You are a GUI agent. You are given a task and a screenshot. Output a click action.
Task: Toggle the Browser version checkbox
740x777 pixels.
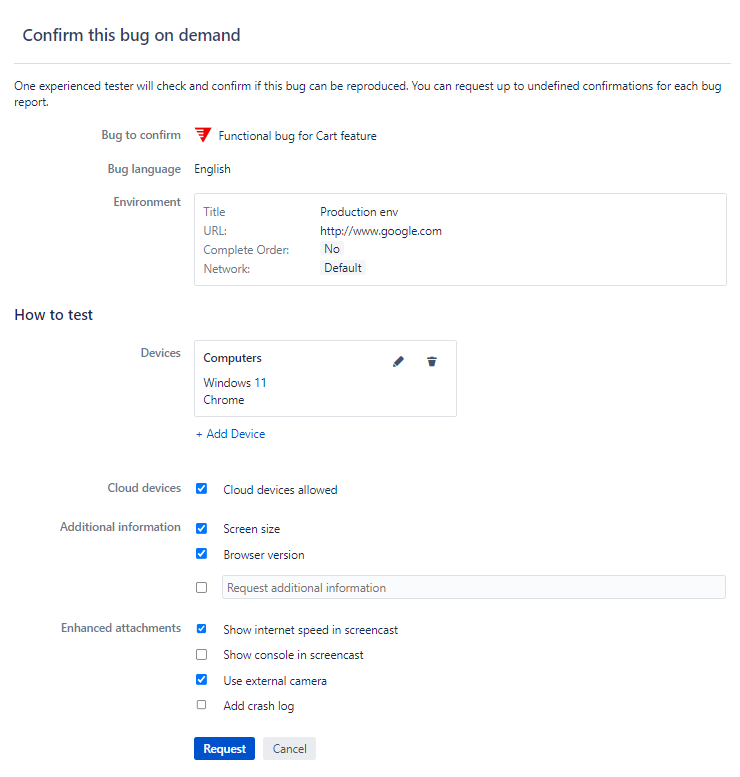201,554
